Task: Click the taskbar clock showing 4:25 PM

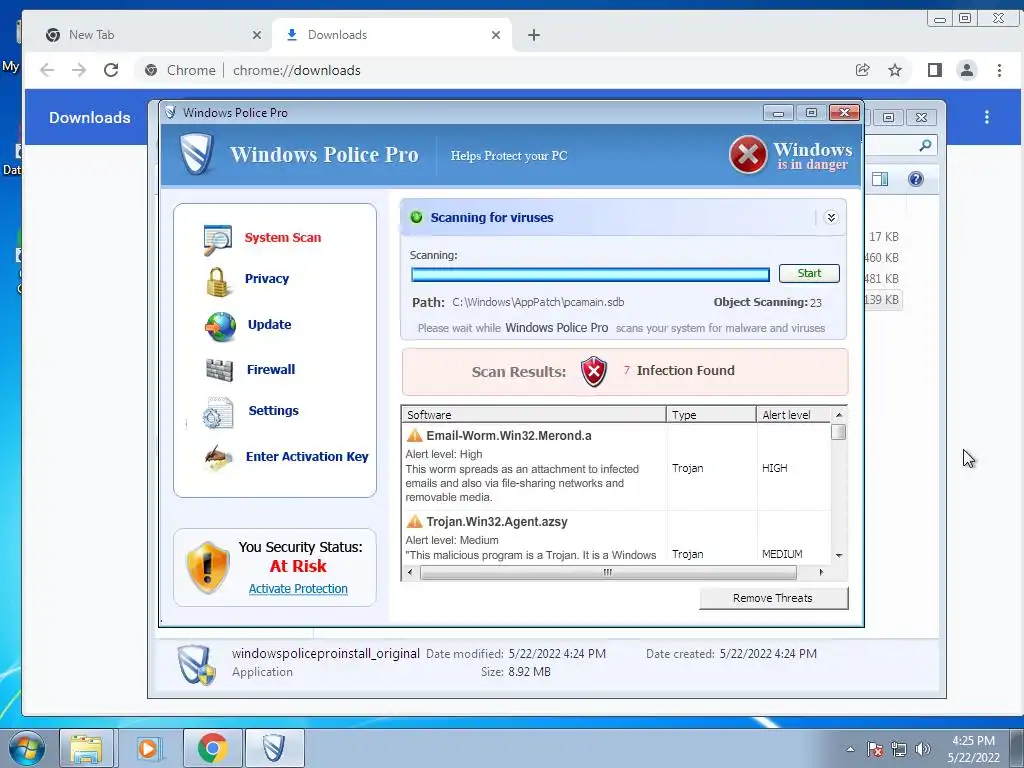Action: tap(973, 749)
